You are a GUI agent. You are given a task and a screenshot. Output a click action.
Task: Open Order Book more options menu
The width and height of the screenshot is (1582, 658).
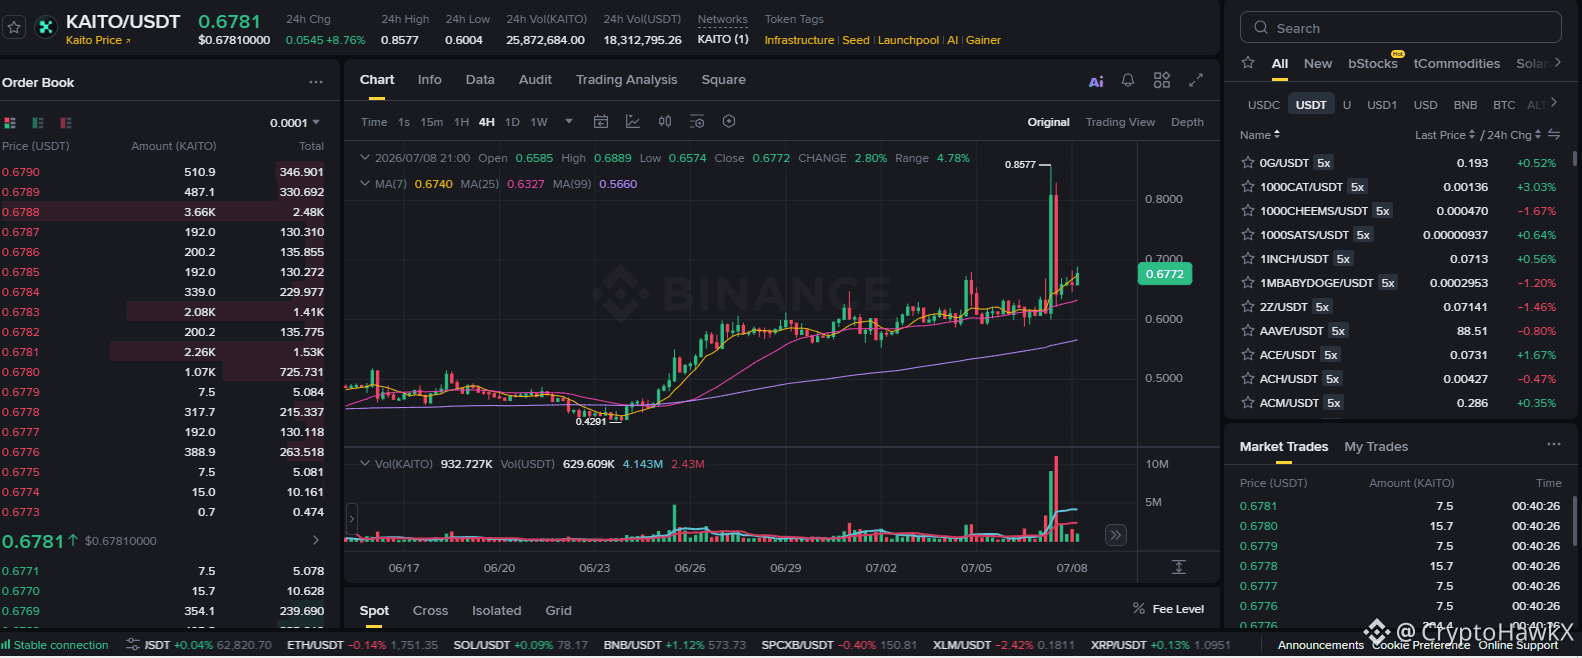tap(316, 82)
